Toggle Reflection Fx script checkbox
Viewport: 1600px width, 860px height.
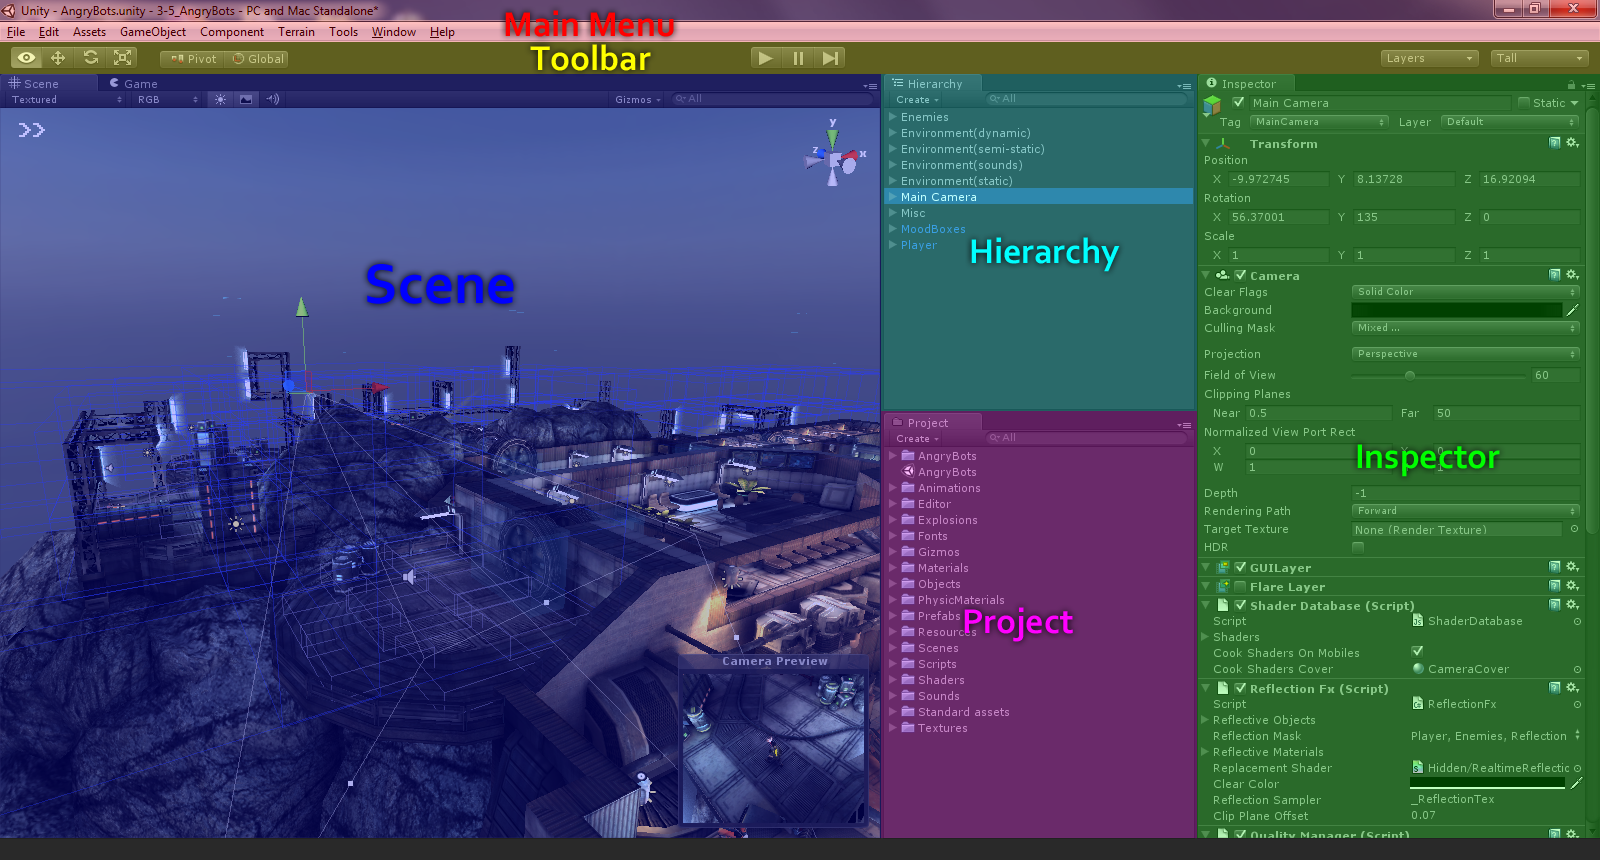1240,688
